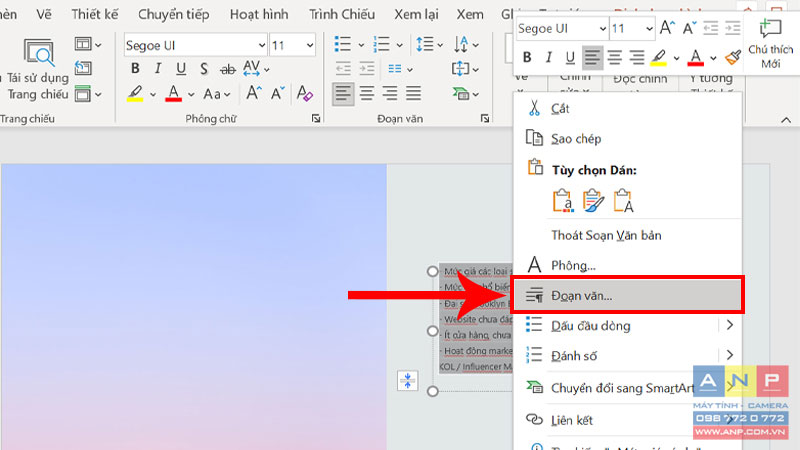Choose Thoát Soạn Văn bản
800x450 pixels.
tap(628, 235)
